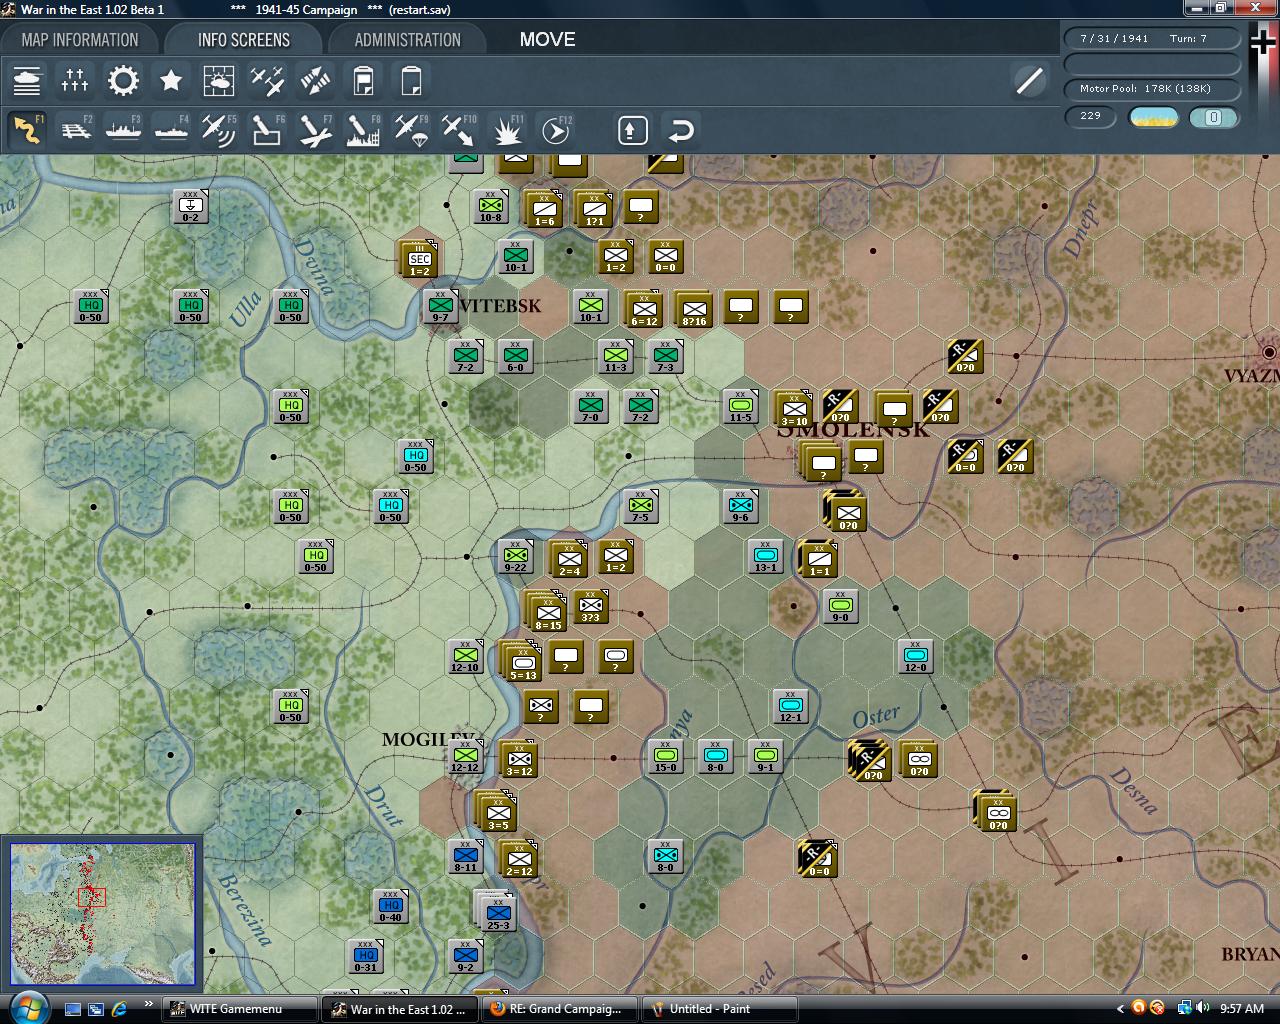This screenshot has height=1024, width=1280.
Task: Select F2 rail move mode
Action: [75, 130]
